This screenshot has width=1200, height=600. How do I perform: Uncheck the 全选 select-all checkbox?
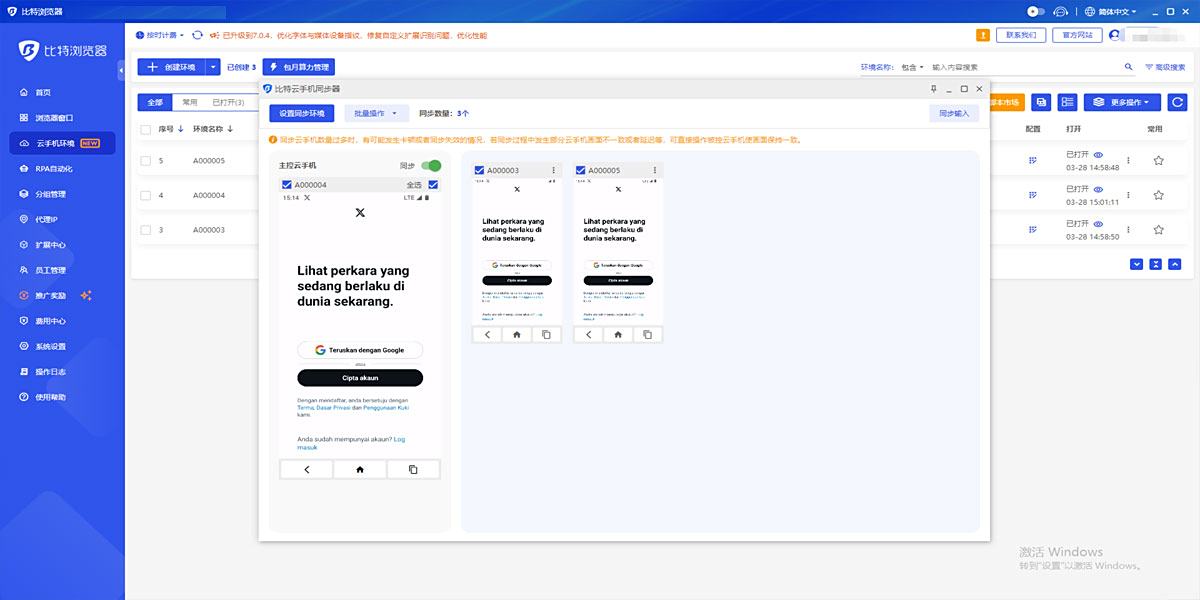pyautogui.click(x=433, y=185)
